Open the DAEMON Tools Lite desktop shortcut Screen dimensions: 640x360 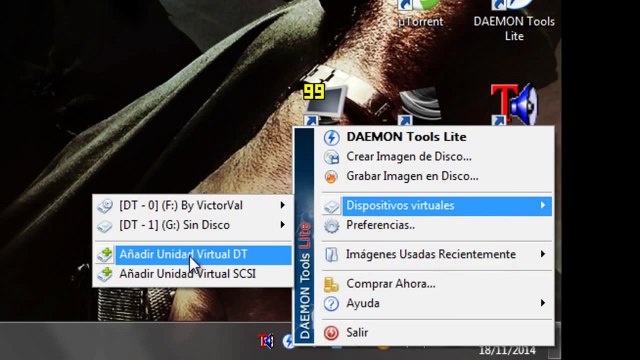click(x=514, y=20)
